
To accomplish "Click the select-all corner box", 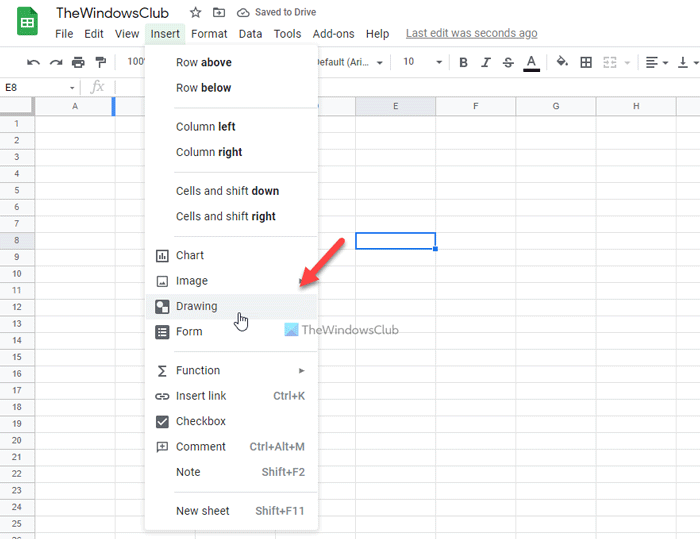I will click(x=17, y=106).
